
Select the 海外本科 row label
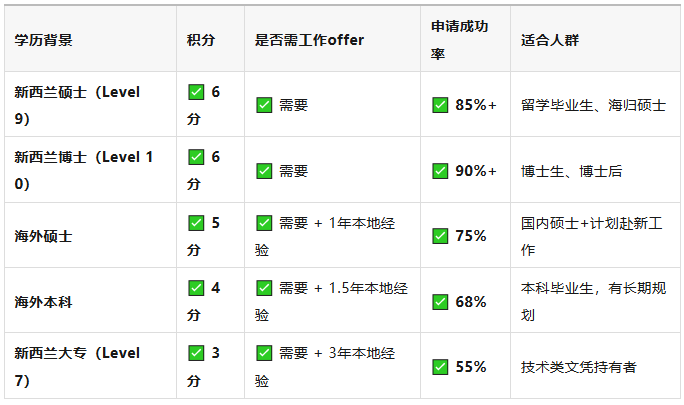point(43,302)
